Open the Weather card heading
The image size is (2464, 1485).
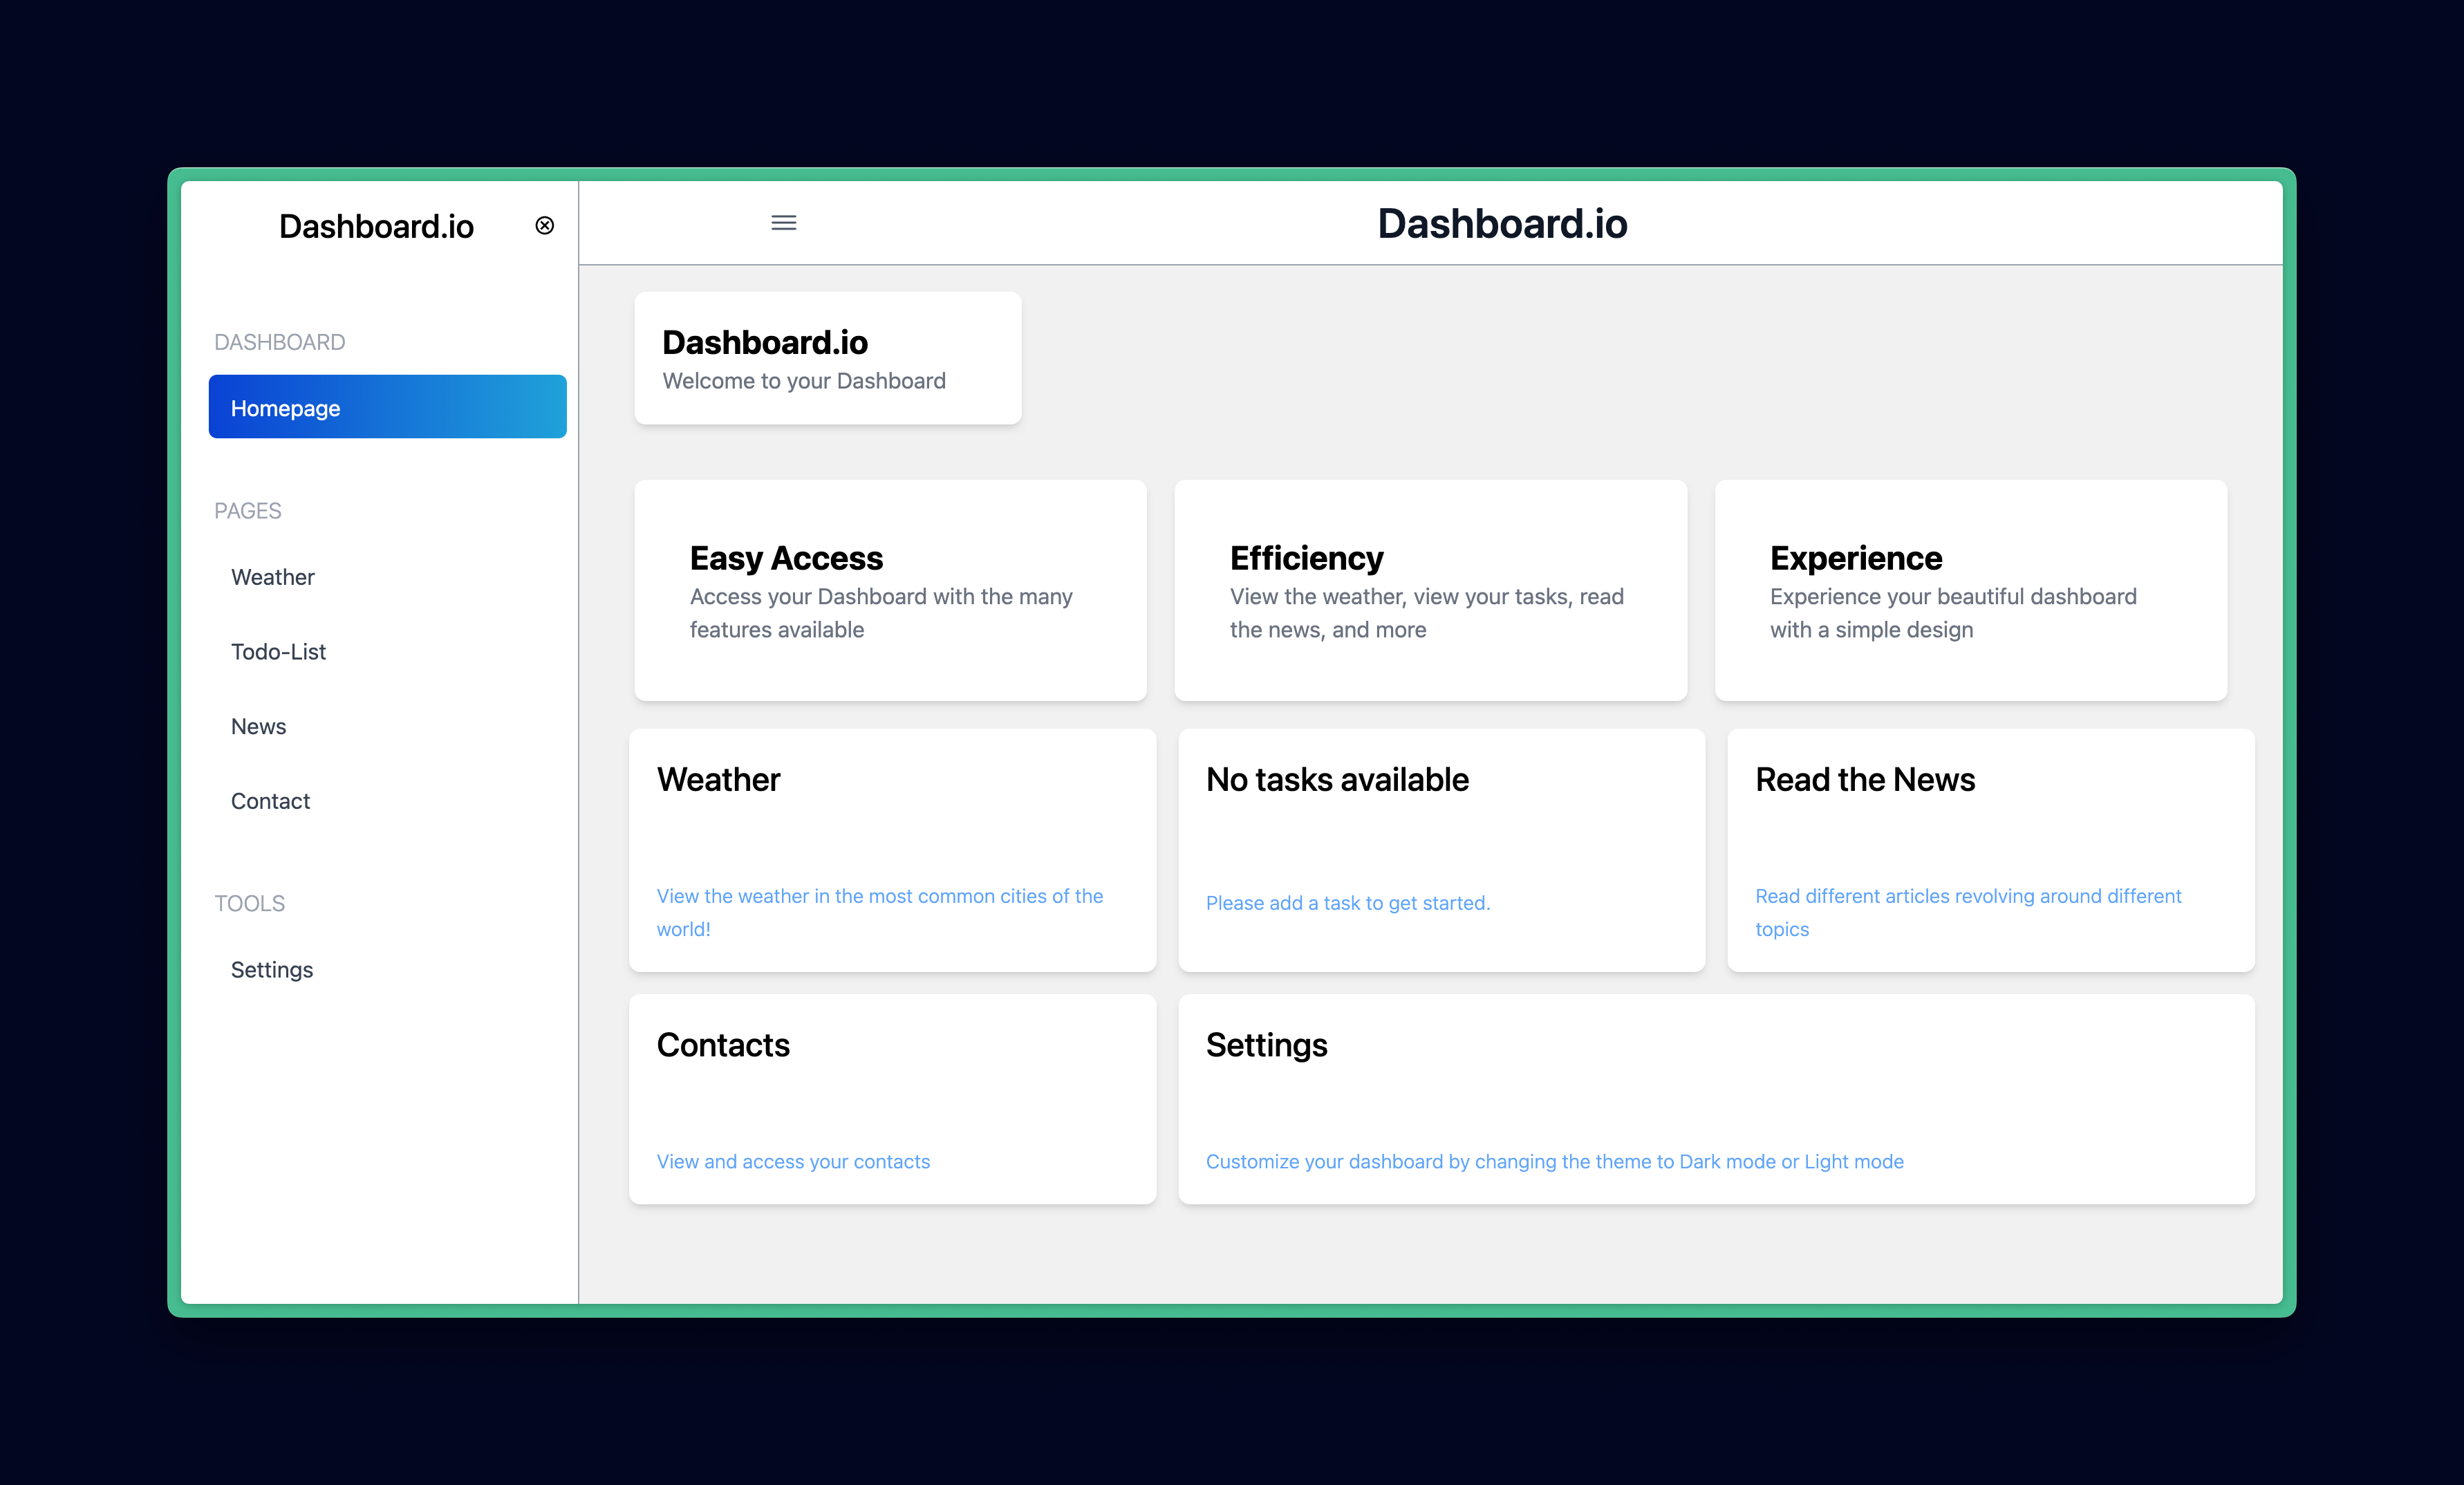718,779
